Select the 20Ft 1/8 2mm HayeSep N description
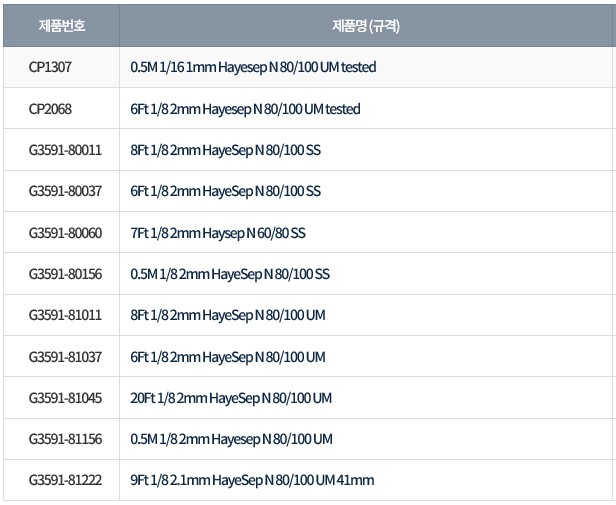616x505 pixels. [x=231, y=398]
